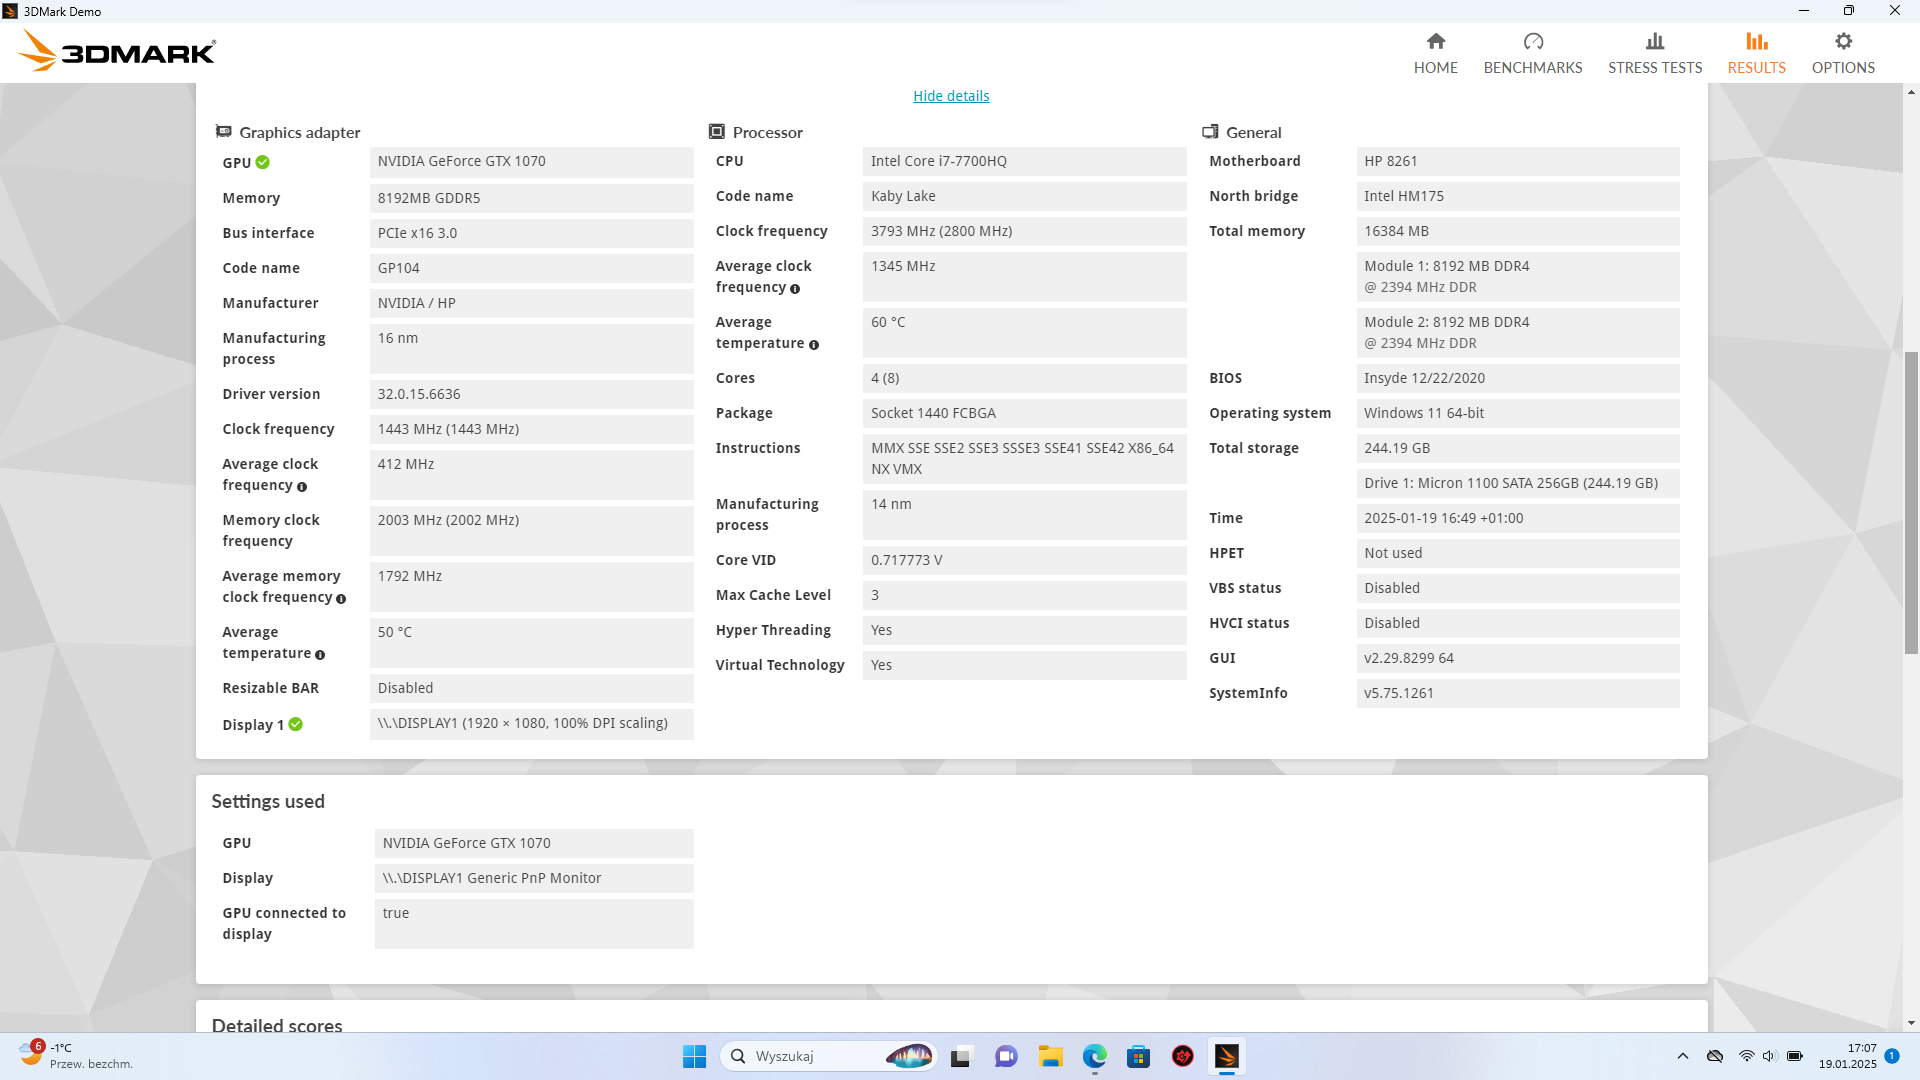The width and height of the screenshot is (1920, 1080).
Task: Open the Windows Start menu
Action: (x=694, y=1056)
